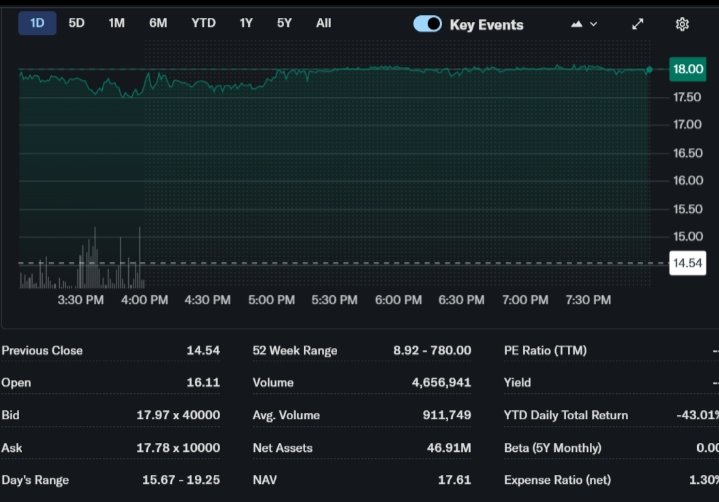This screenshot has height=502, width=719.
Task: Expand the chart type chevron dropdown
Action: click(594, 24)
